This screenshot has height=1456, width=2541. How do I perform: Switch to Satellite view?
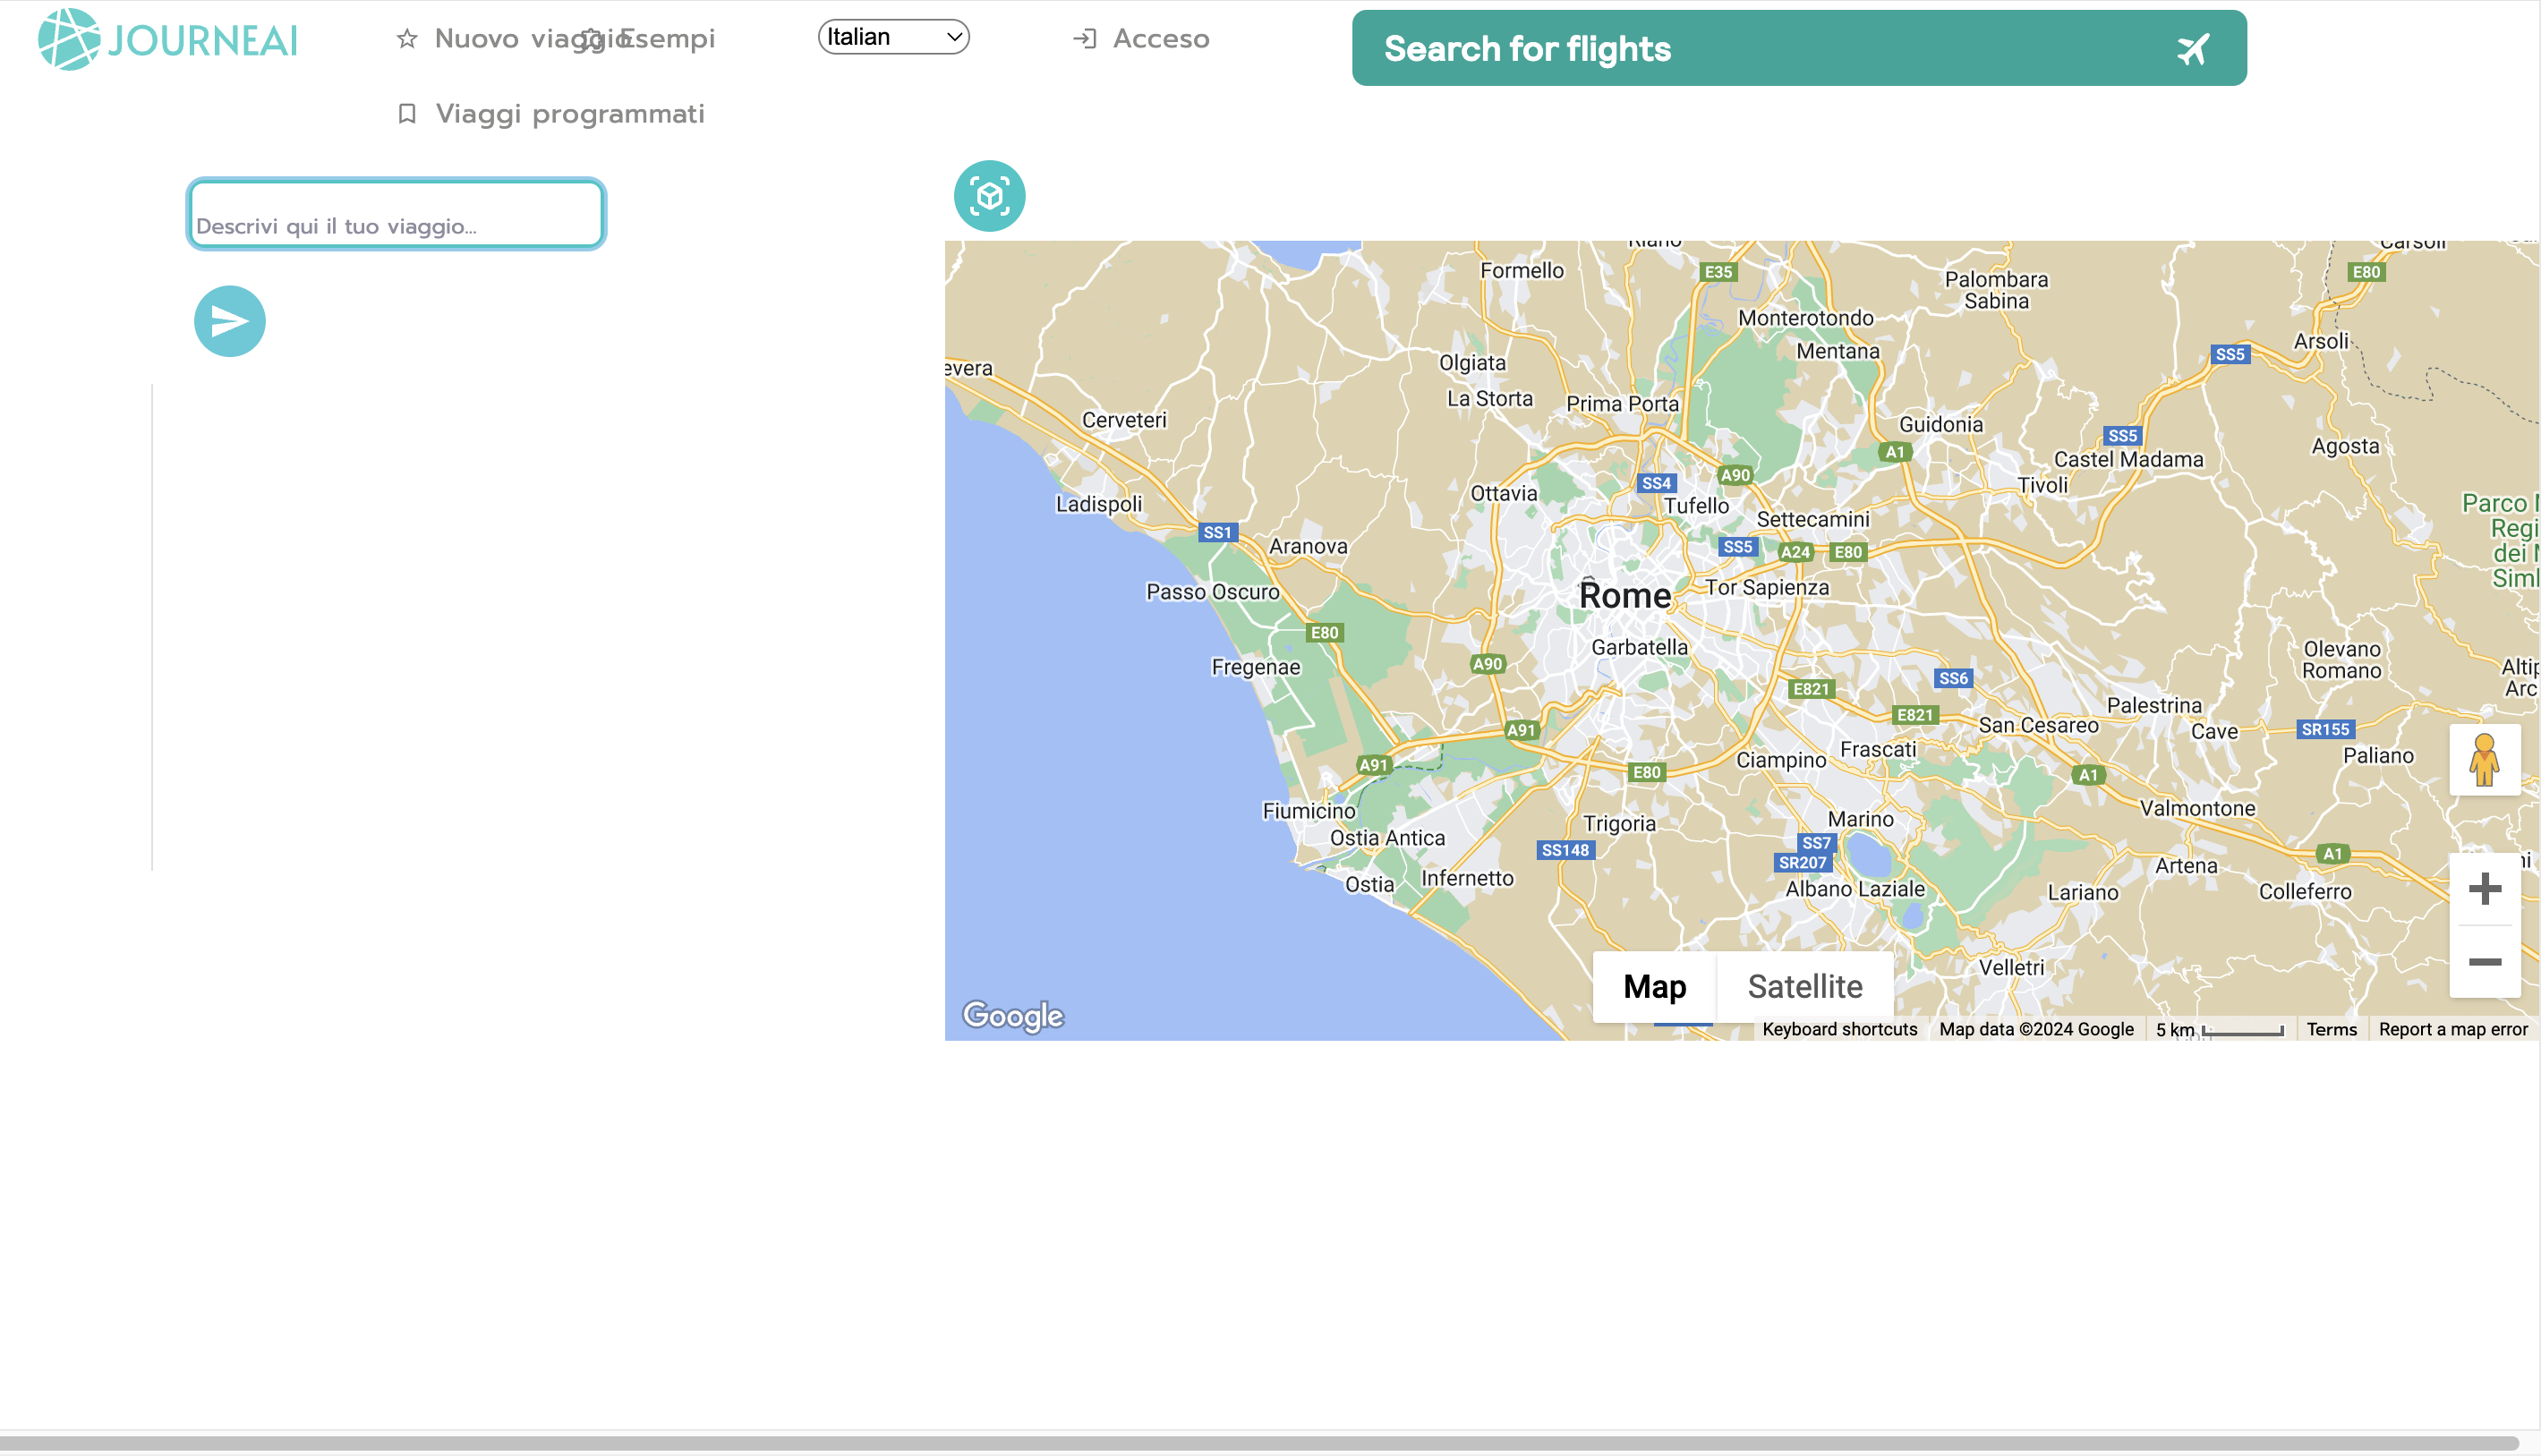1805,986
